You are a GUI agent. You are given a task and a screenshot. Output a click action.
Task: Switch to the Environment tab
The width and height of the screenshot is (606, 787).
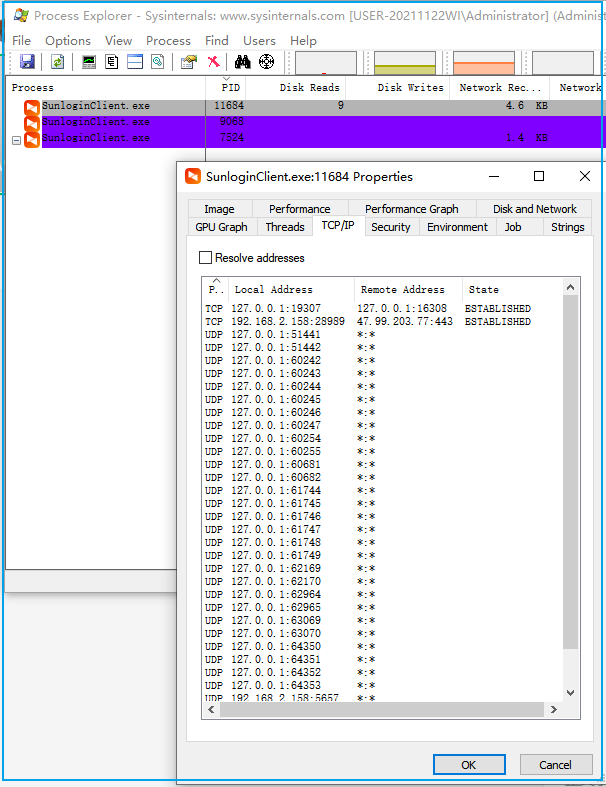457,227
